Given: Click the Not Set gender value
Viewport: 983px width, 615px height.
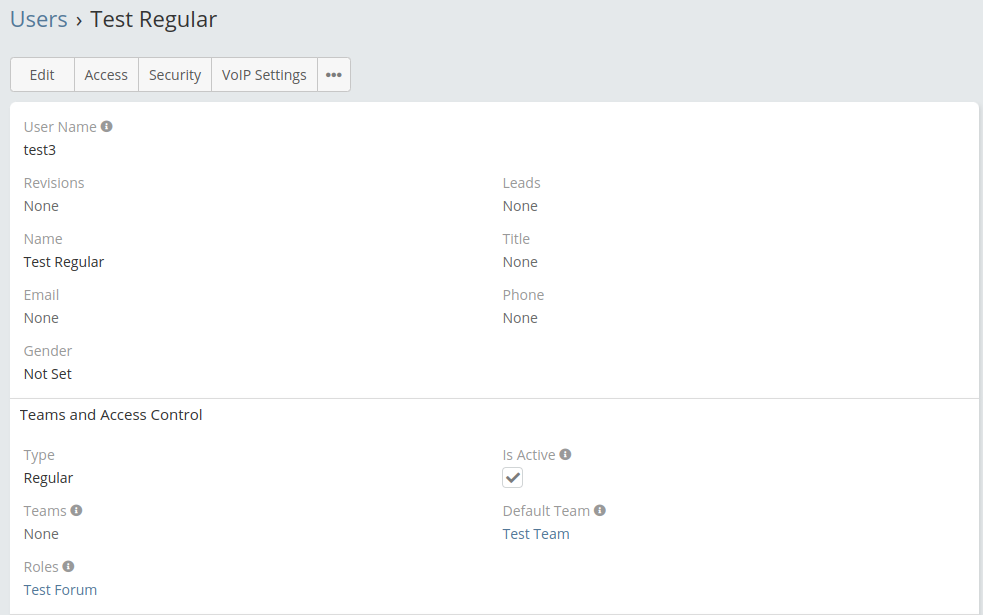Looking at the screenshot, I should click(48, 374).
